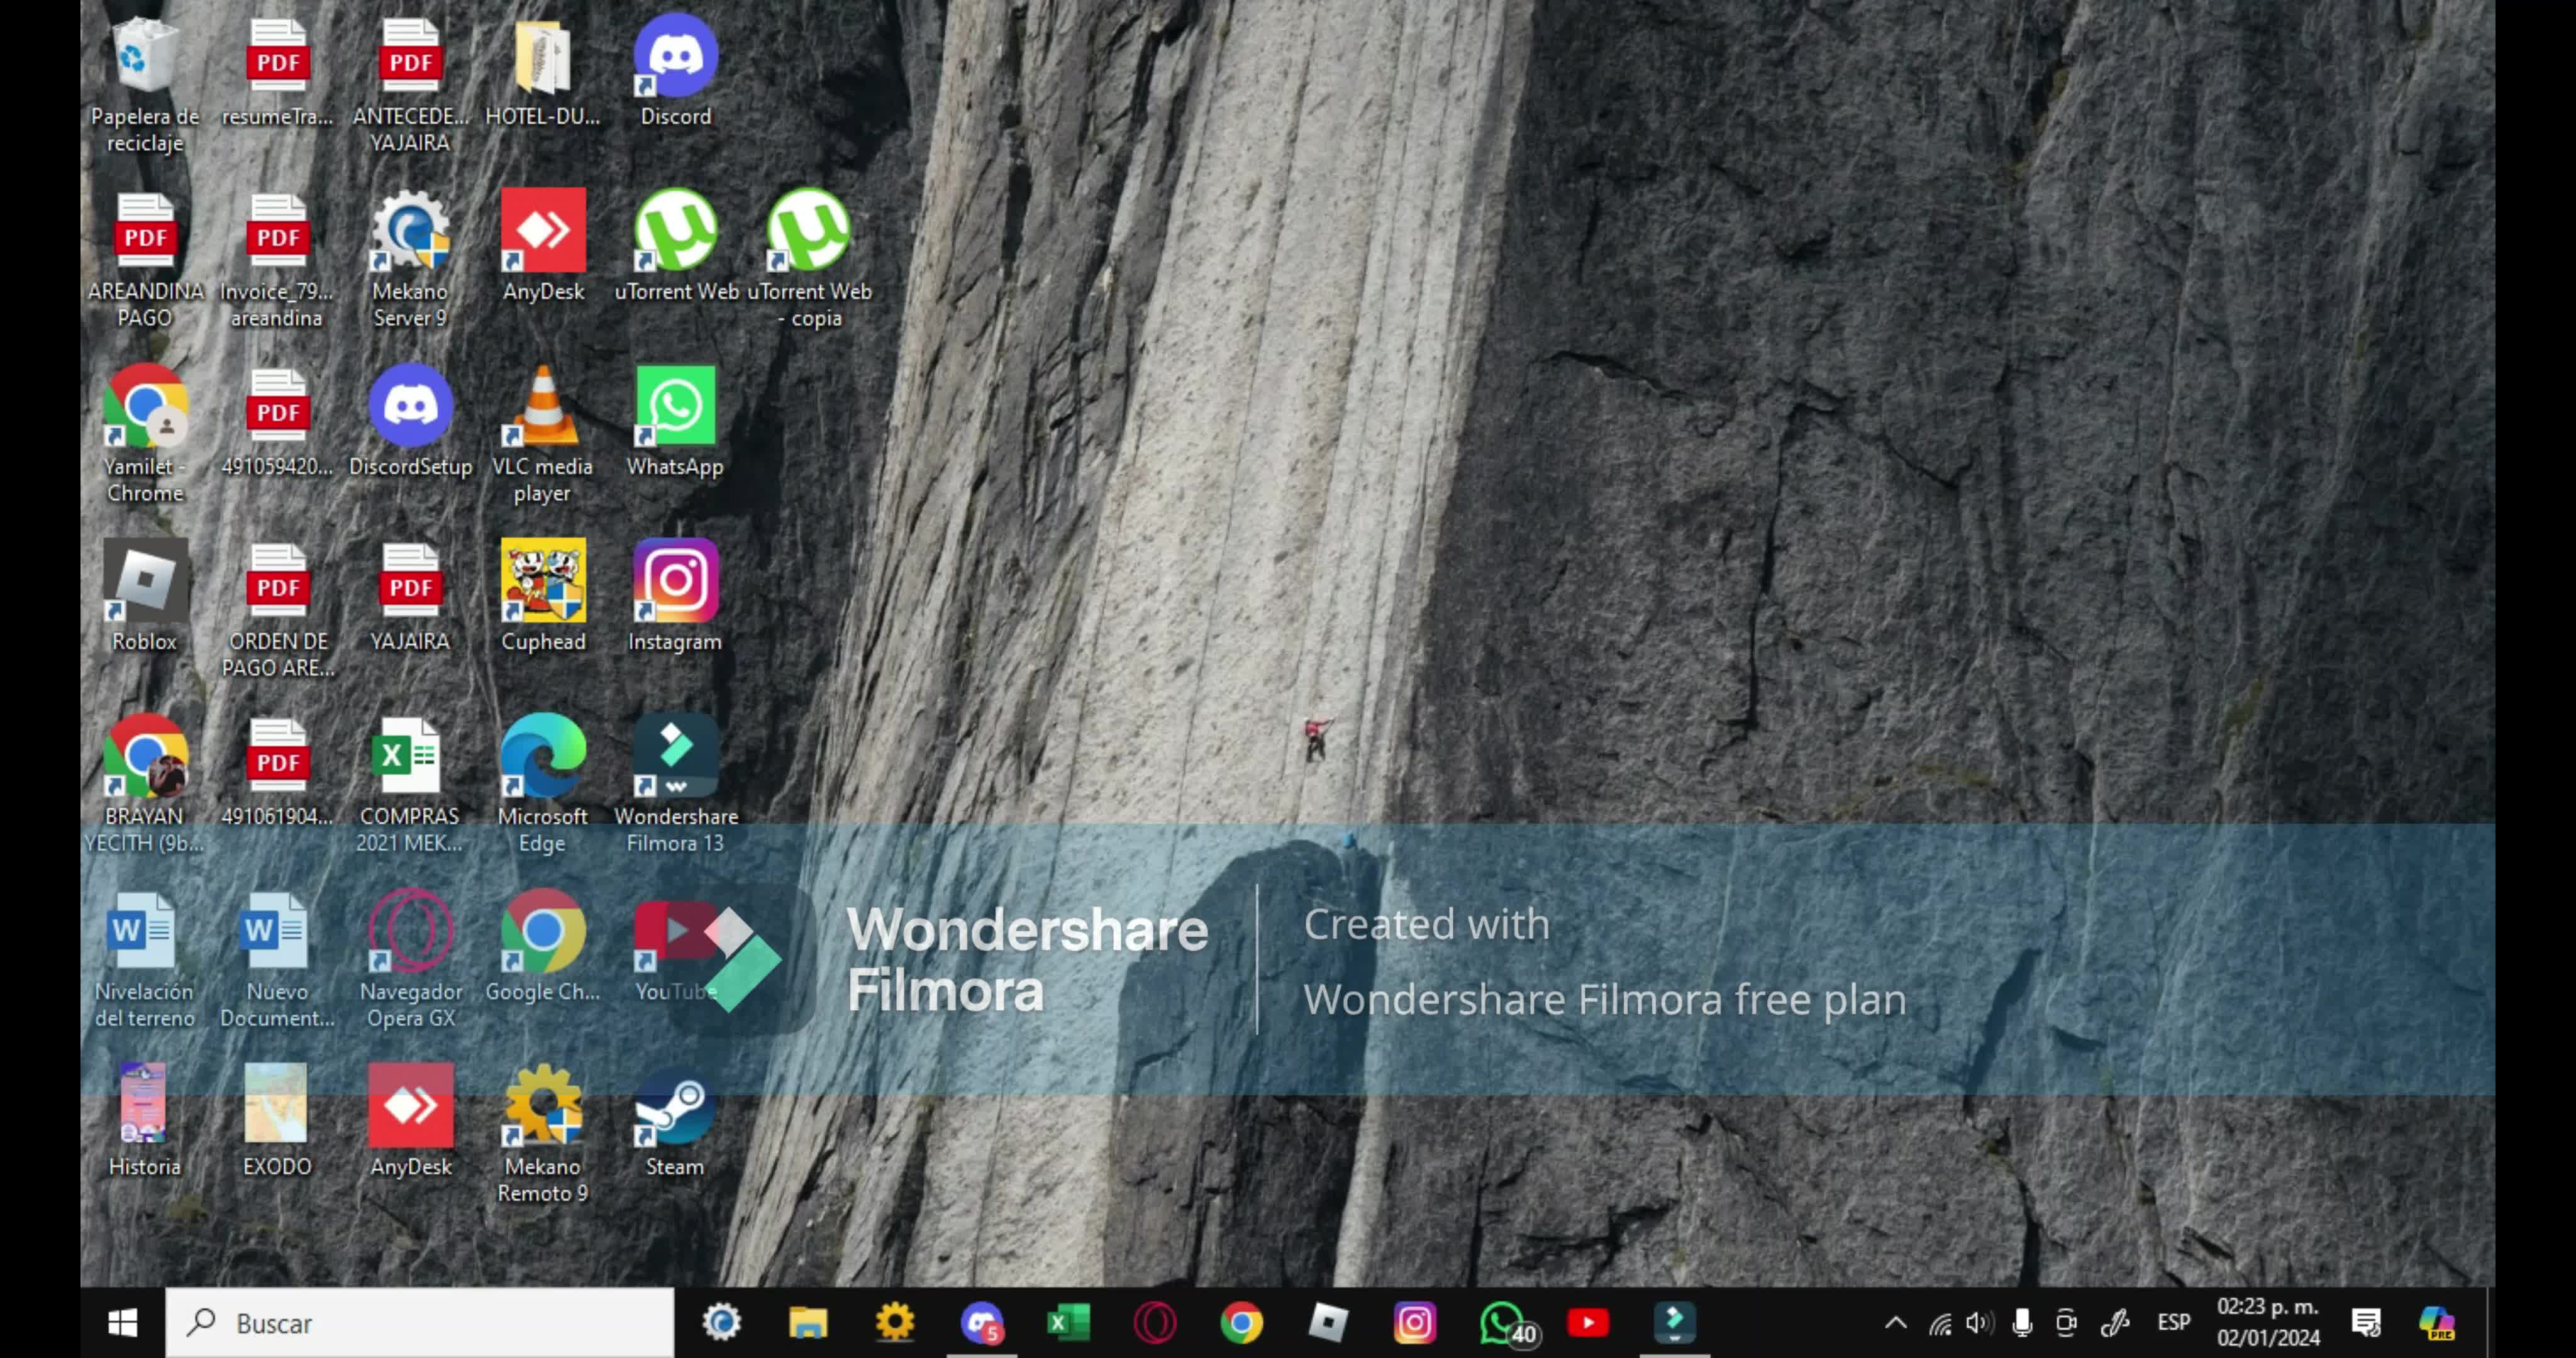Select the DiscordSetup installer icon

point(410,422)
